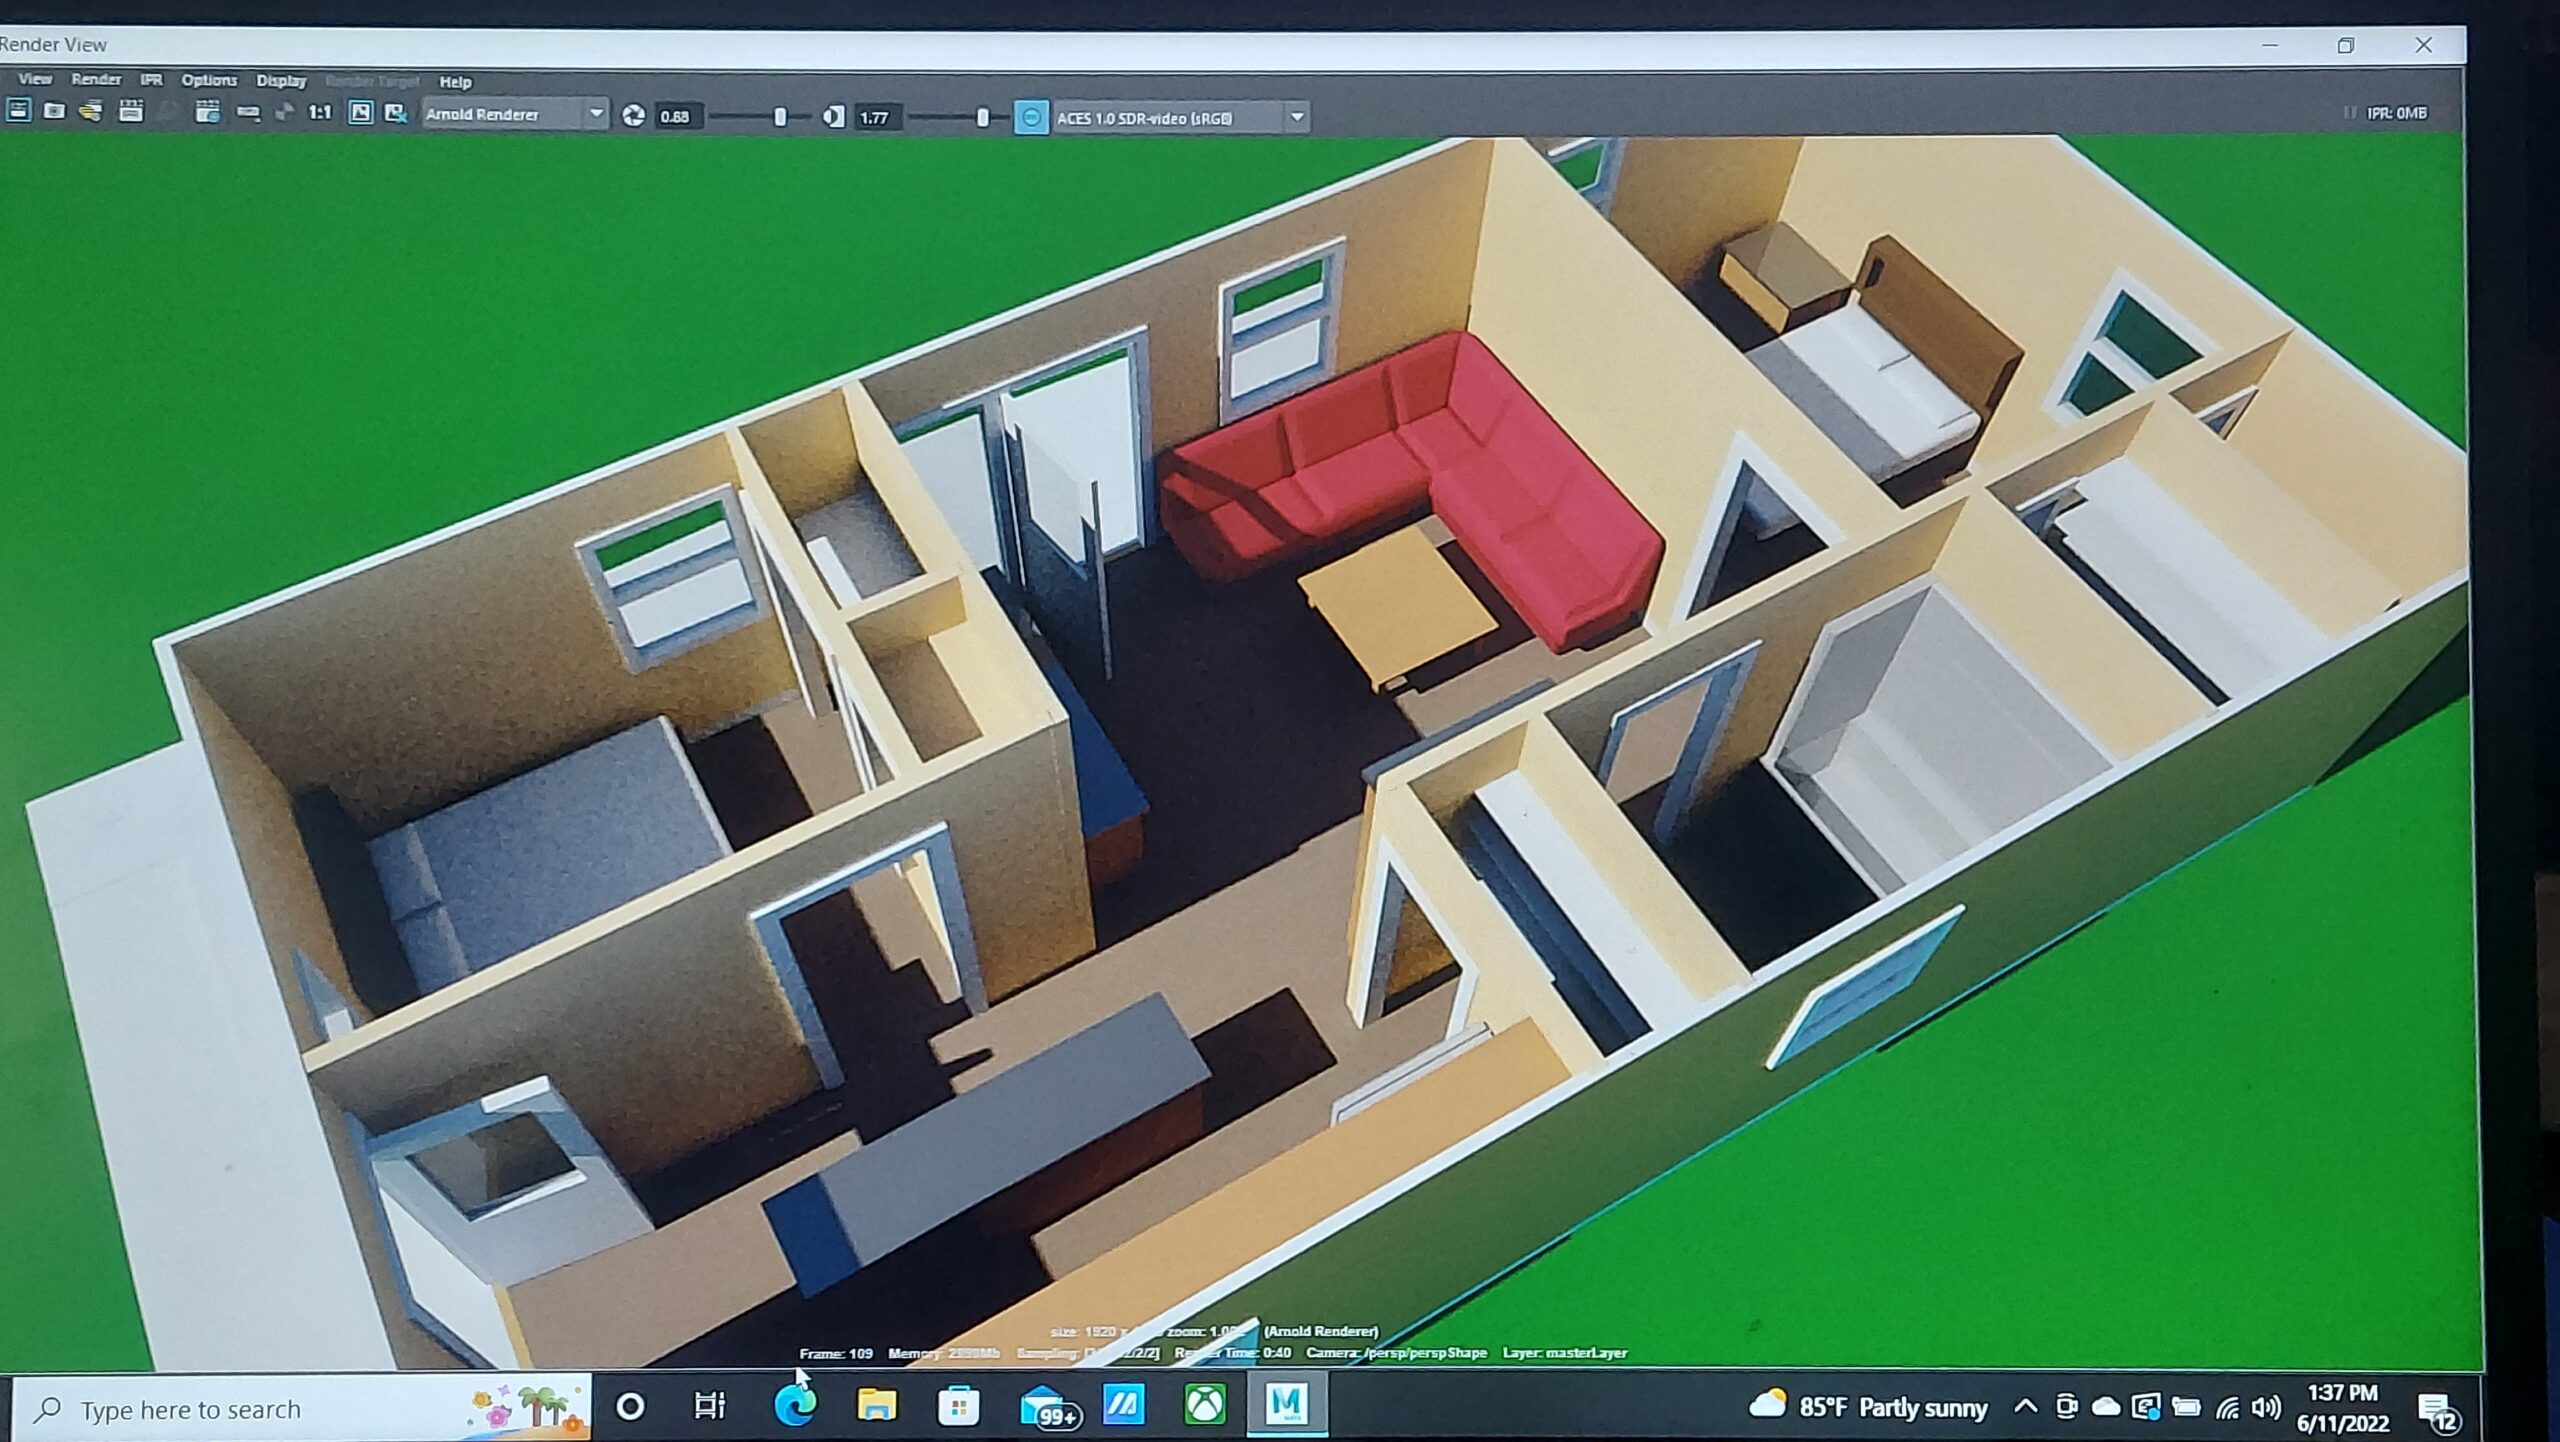Click the Keep Image icon

click(x=360, y=113)
